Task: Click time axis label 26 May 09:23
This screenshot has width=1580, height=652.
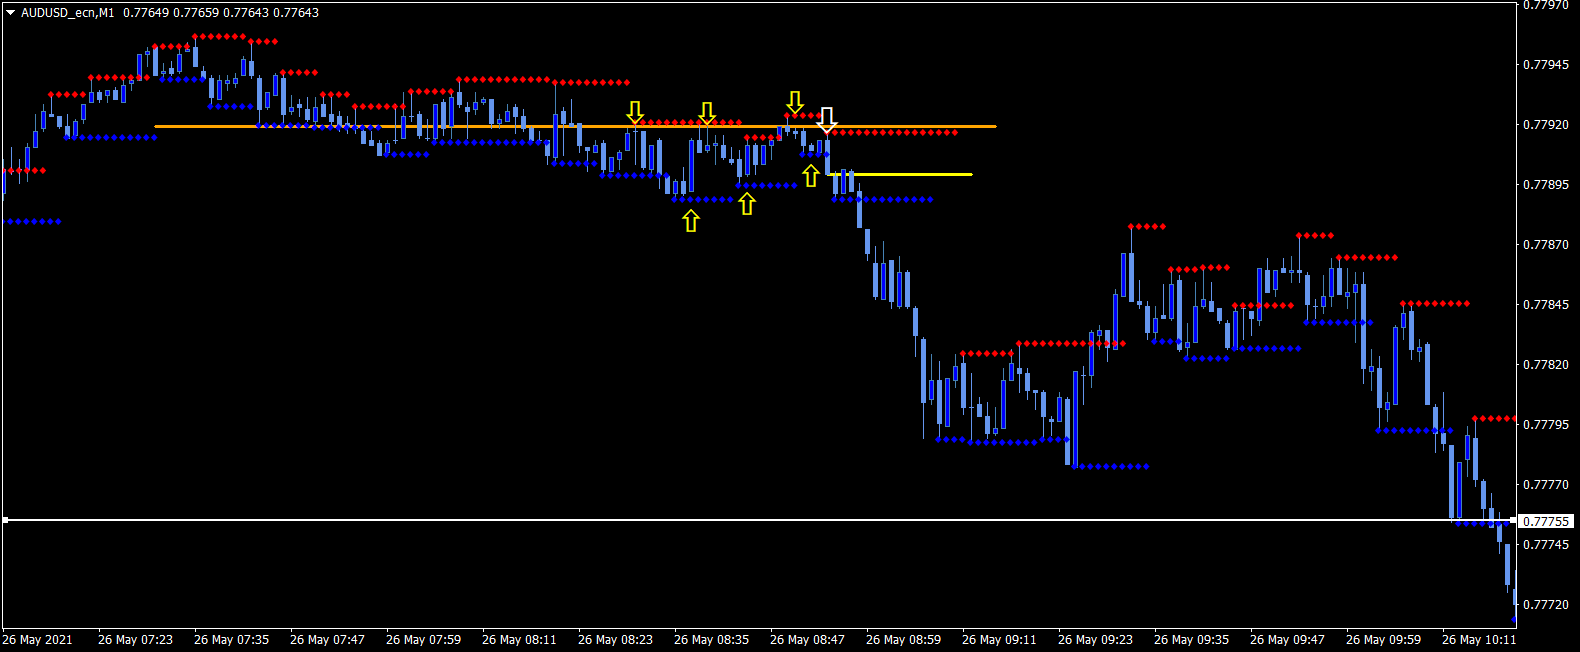Action: pyautogui.click(x=1095, y=640)
